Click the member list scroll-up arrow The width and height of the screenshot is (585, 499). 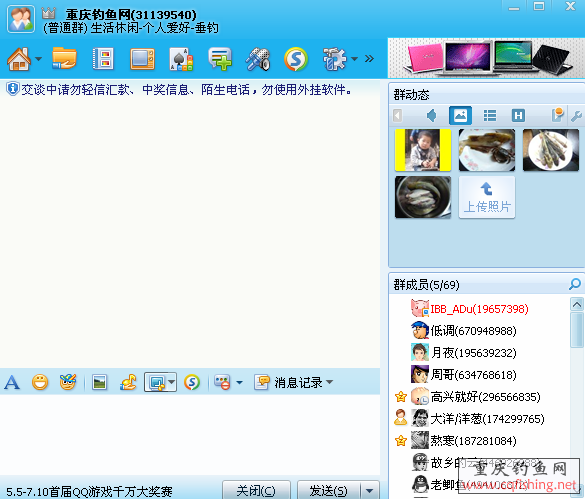tap(577, 305)
